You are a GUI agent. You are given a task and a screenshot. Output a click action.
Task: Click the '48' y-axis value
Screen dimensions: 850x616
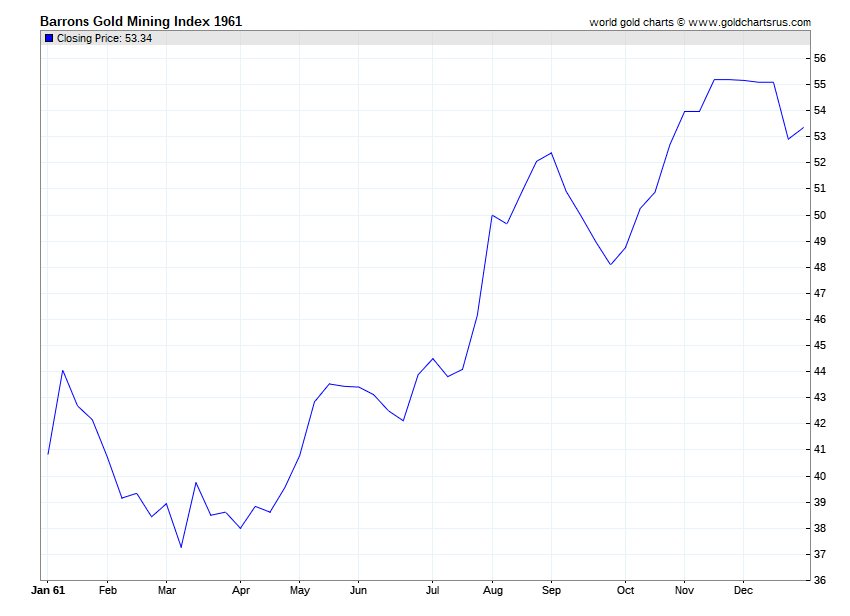pyautogui.click(x=820, y=267)
